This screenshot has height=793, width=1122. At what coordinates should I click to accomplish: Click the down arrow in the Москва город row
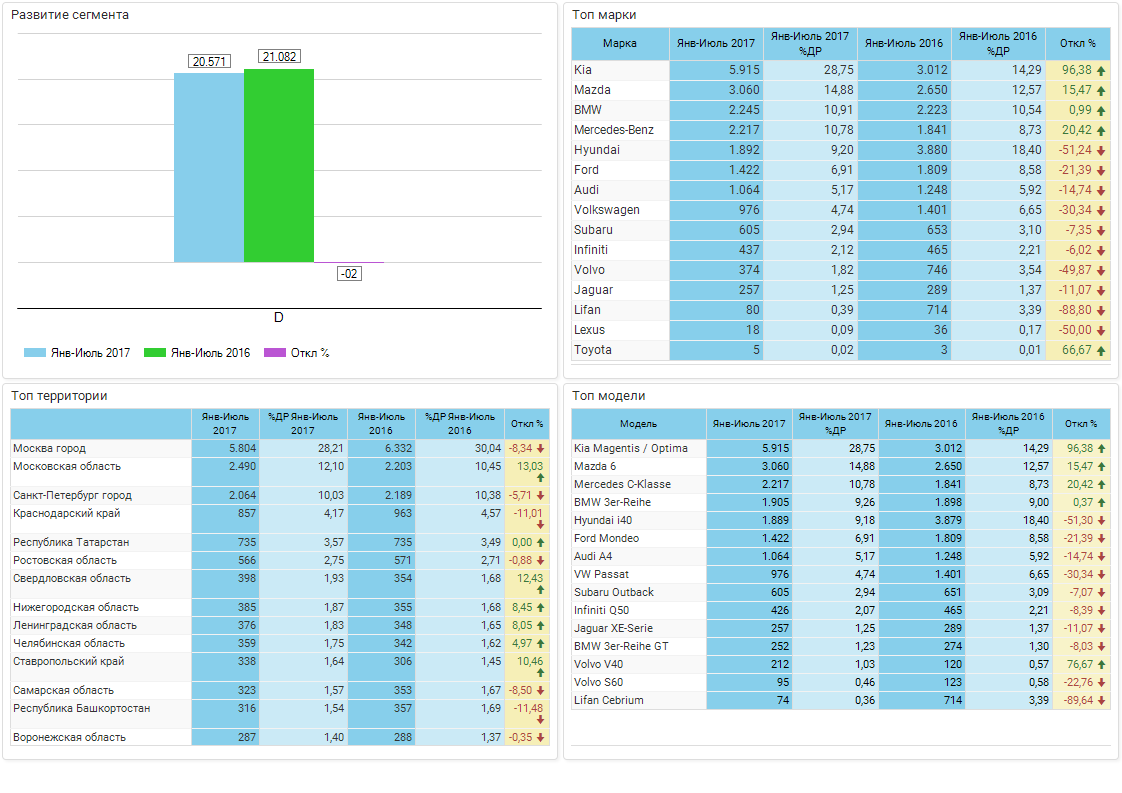(x=540, y=449)
